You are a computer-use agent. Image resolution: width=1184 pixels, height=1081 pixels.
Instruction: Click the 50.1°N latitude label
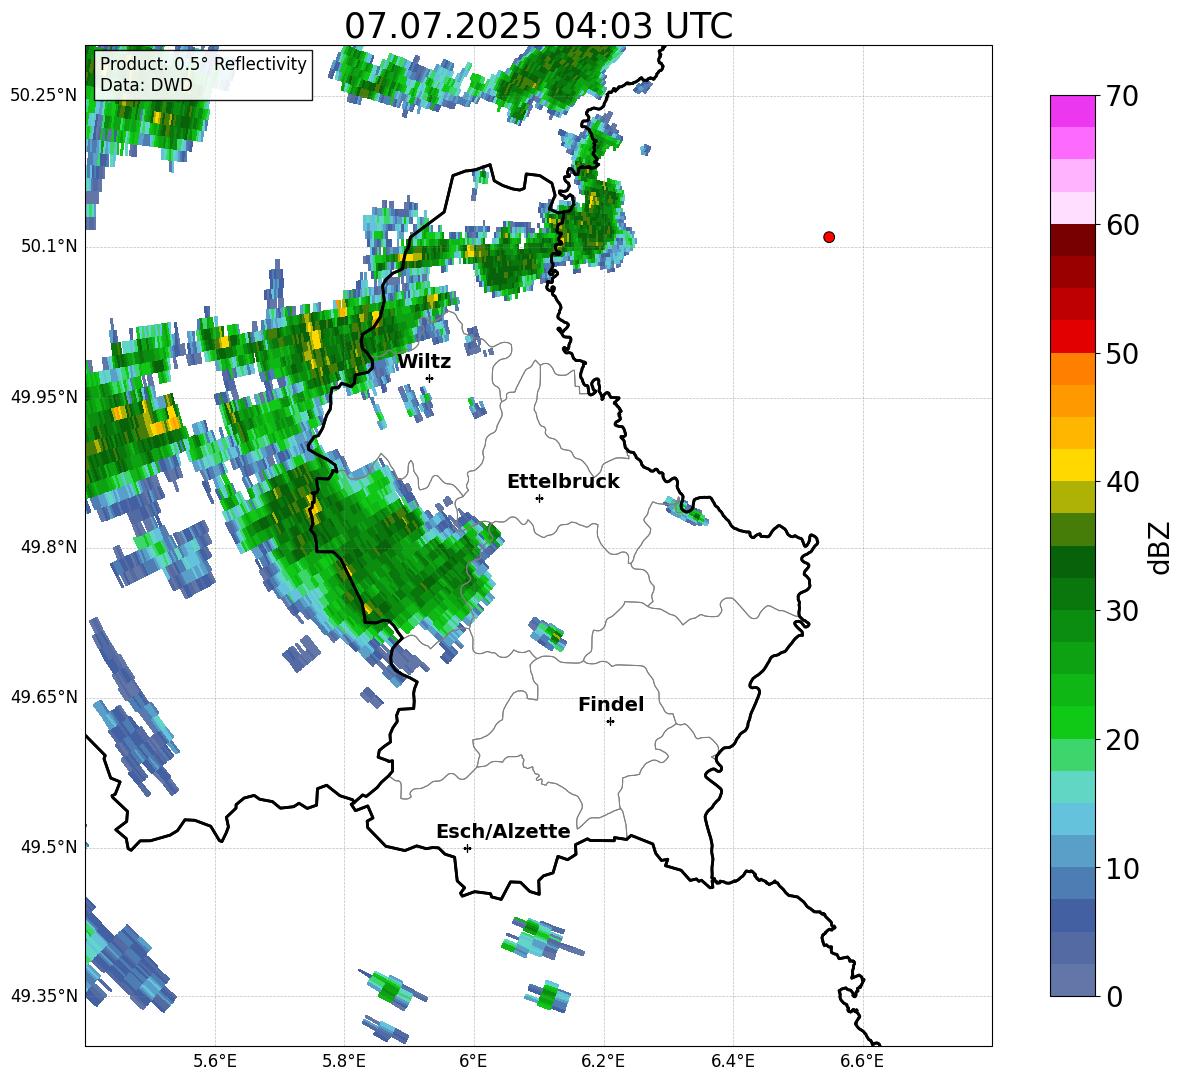pyautogui.click(x=48, y=246)
